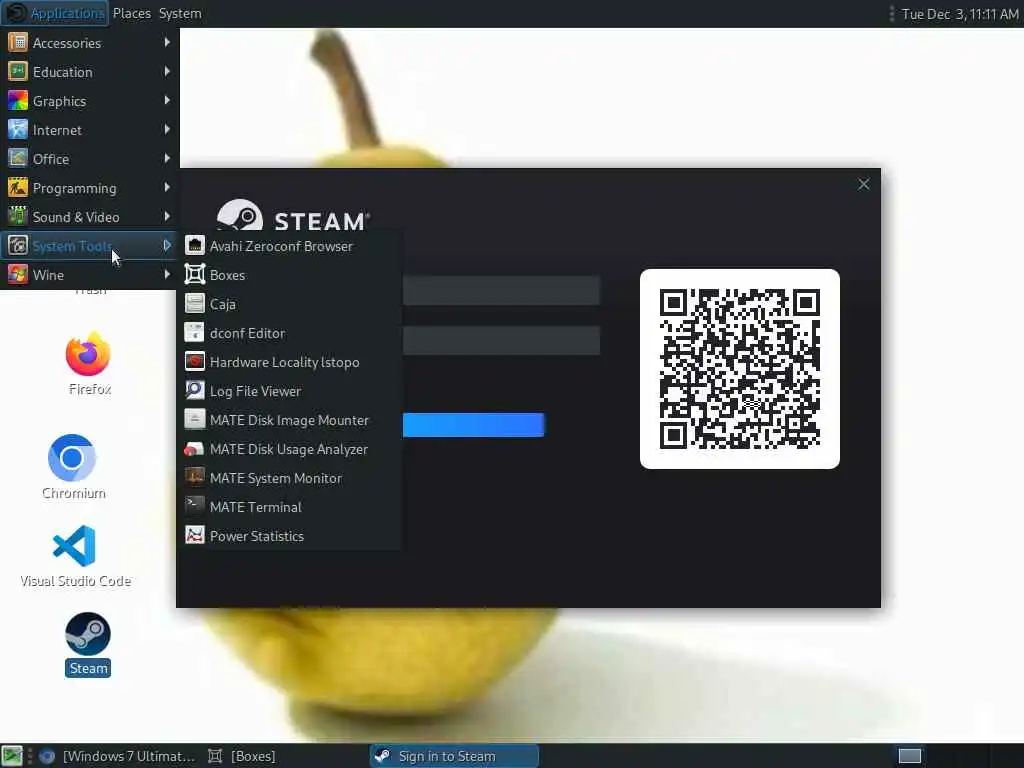This screenshot has width=1024, height=768.
Task: Expand the Wine submenu arrow
Action: (x=167, y=274)
